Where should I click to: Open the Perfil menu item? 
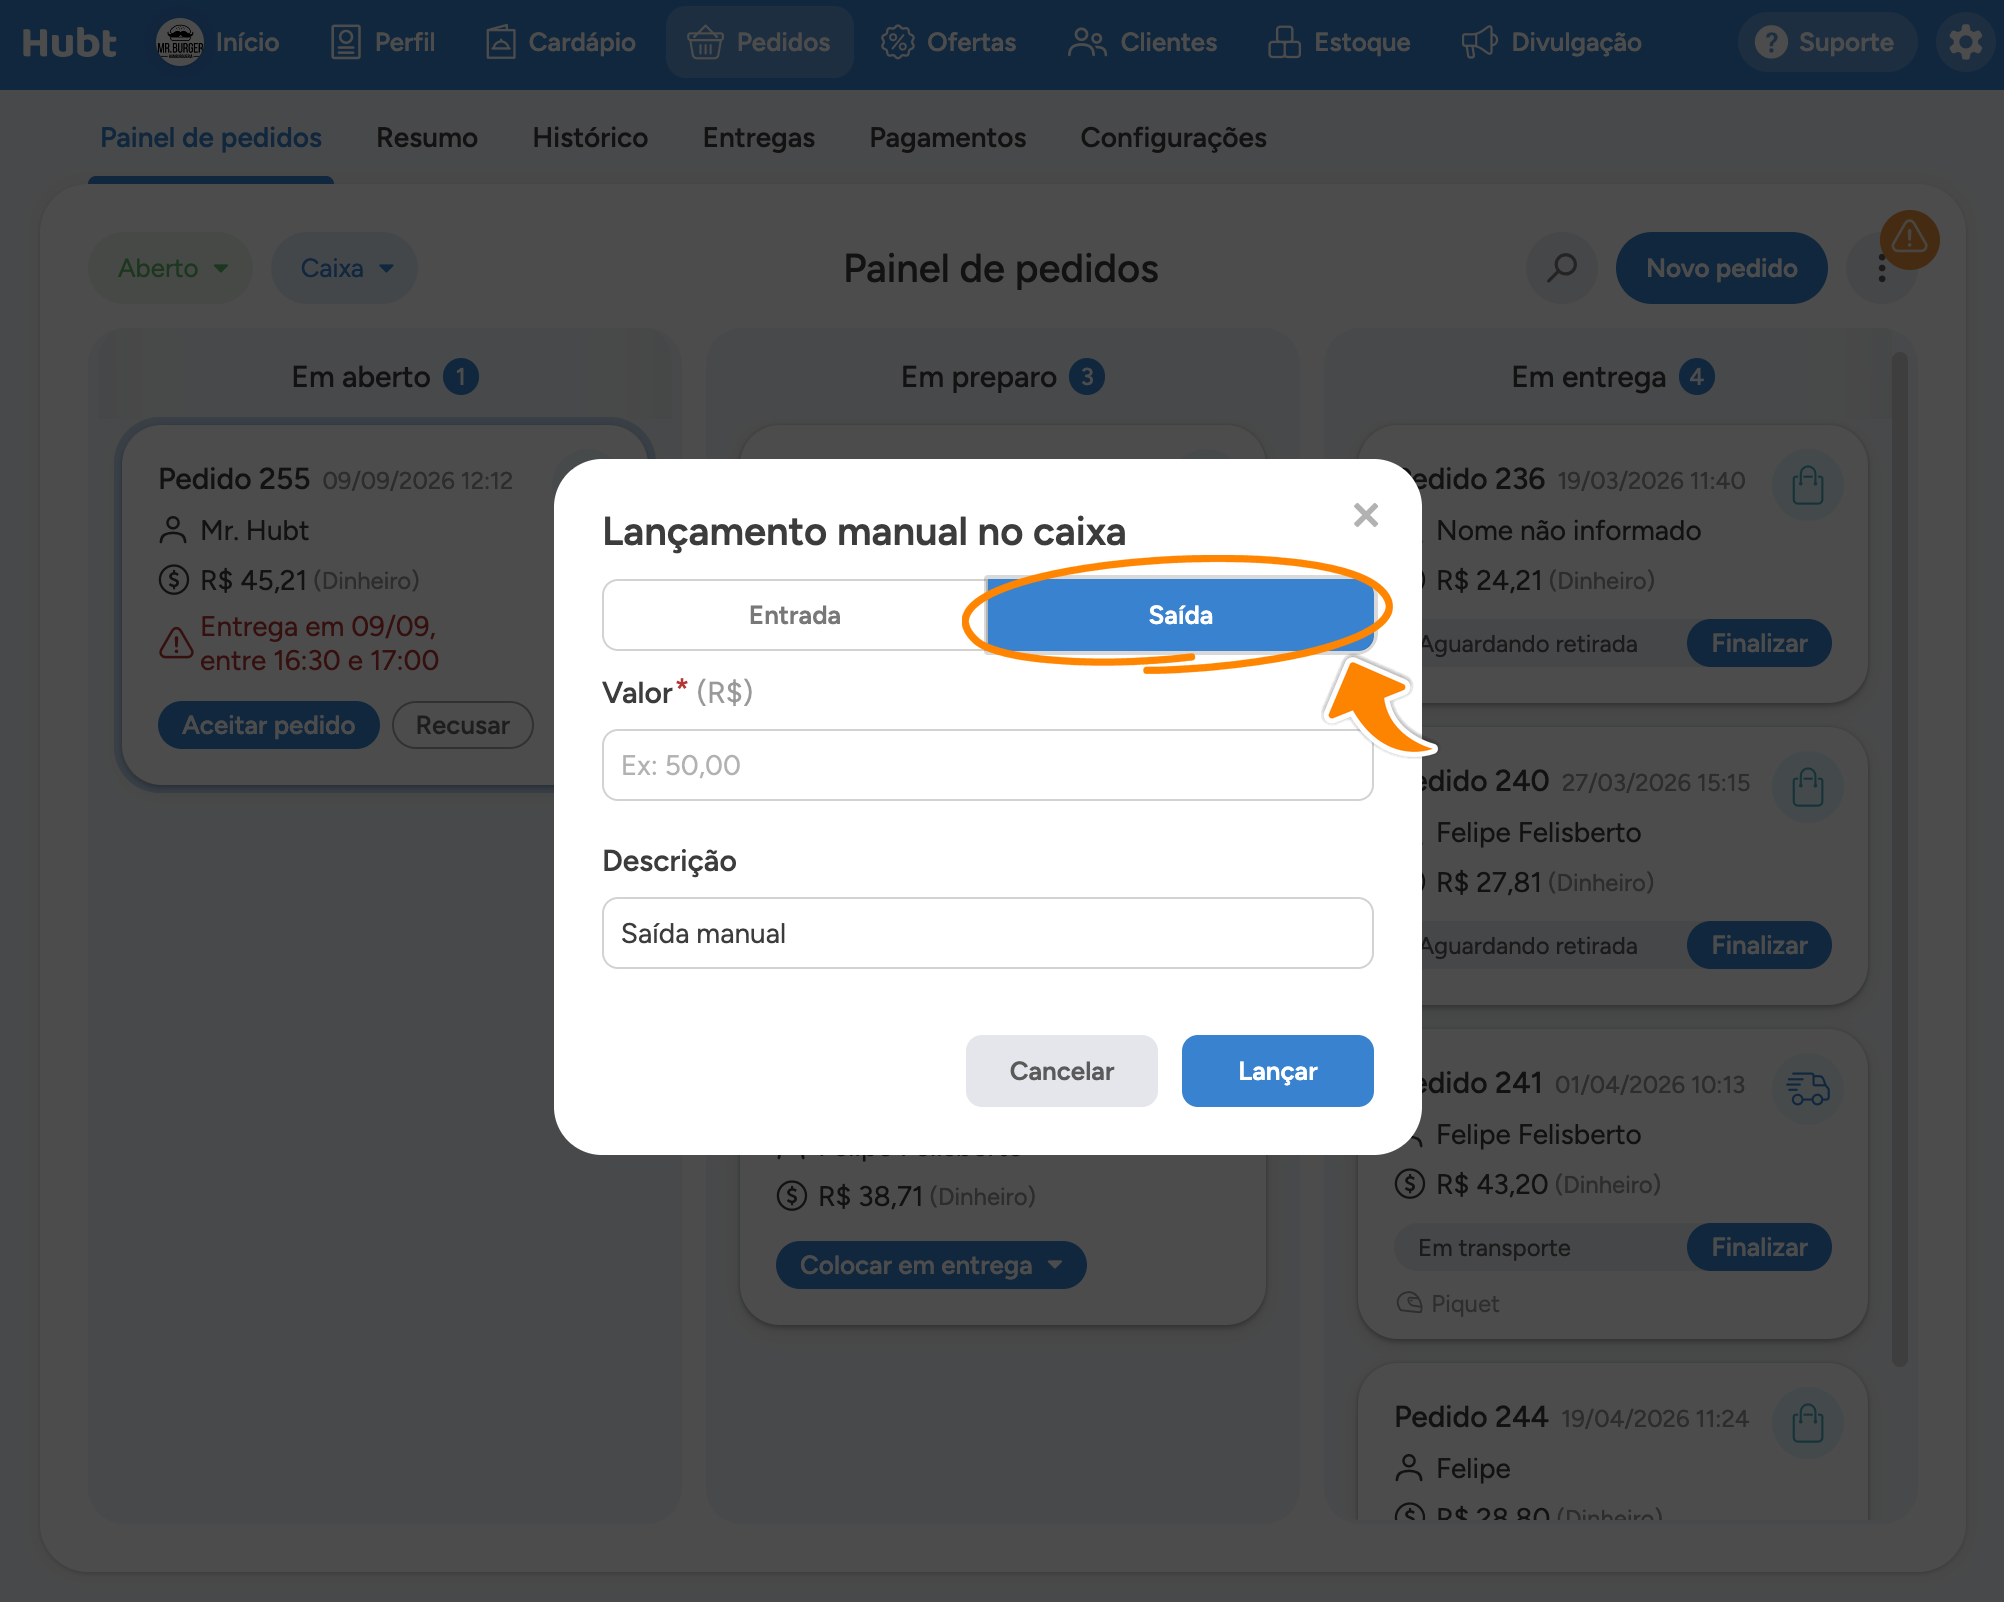coord(384,42)
